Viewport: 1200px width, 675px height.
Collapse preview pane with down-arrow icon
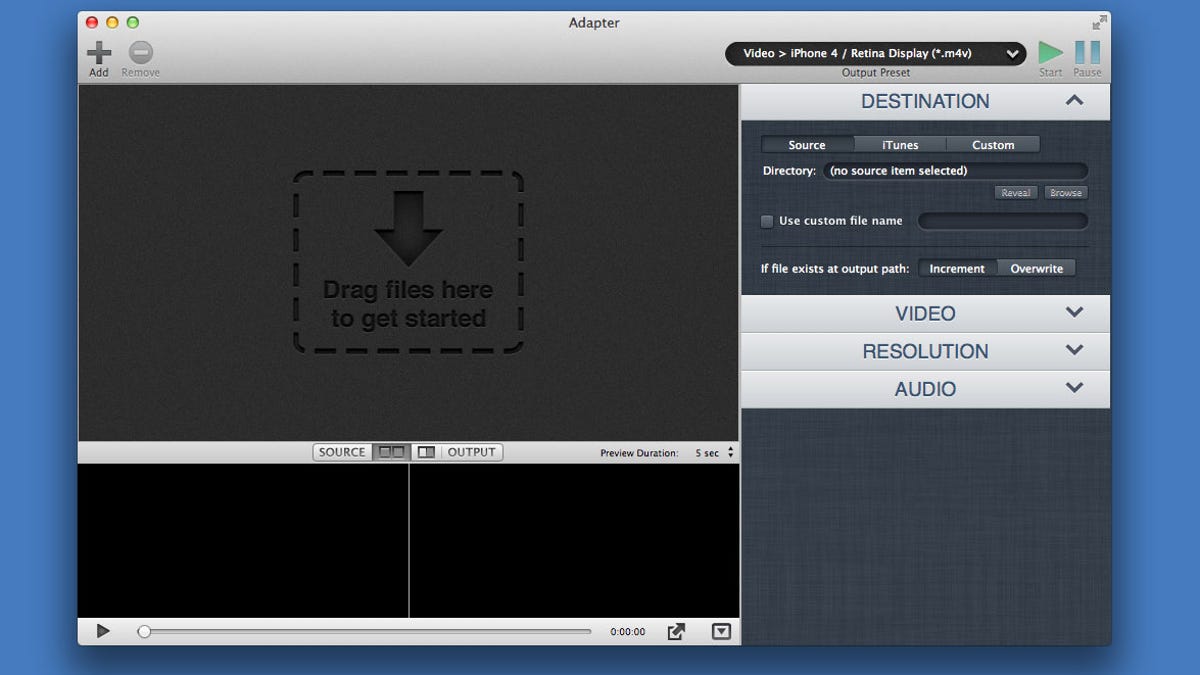(x=722, y=631)
